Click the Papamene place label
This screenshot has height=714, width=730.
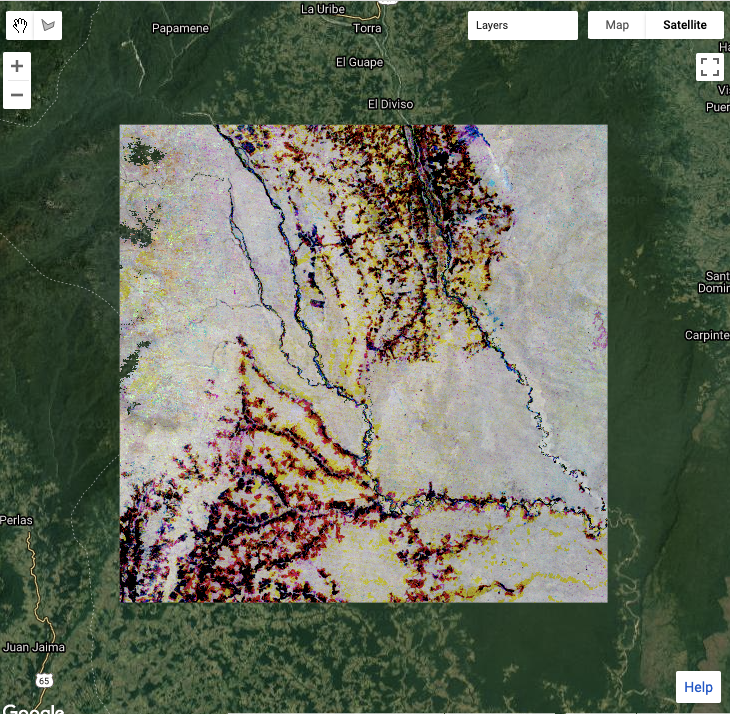(x=180, y=28)
